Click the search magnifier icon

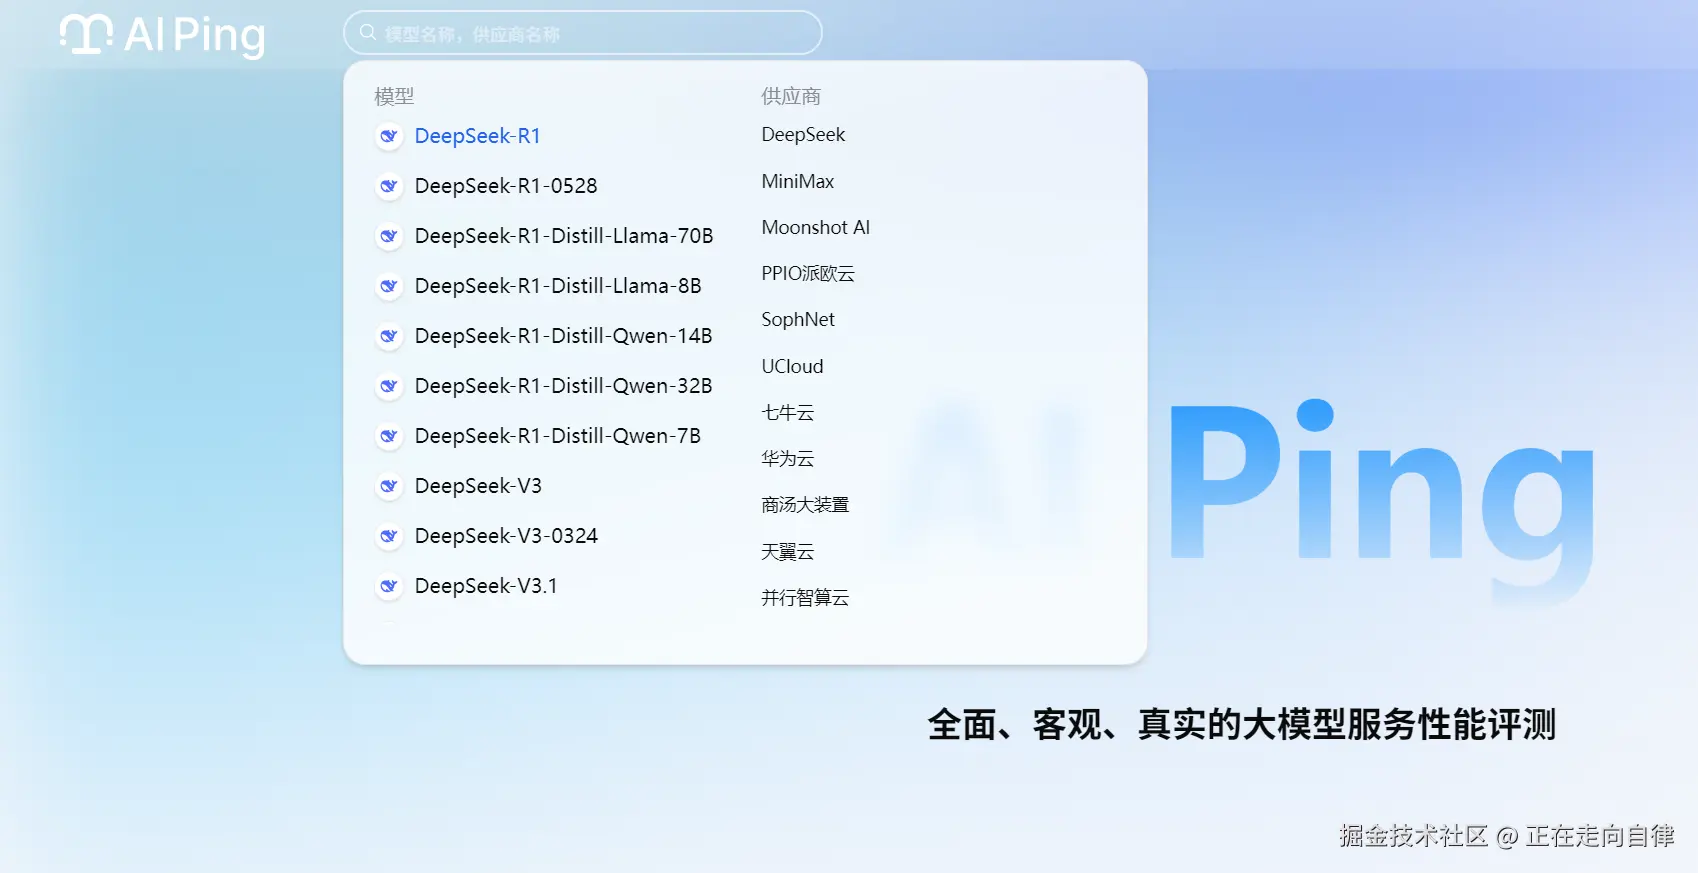tap(368, 33)
